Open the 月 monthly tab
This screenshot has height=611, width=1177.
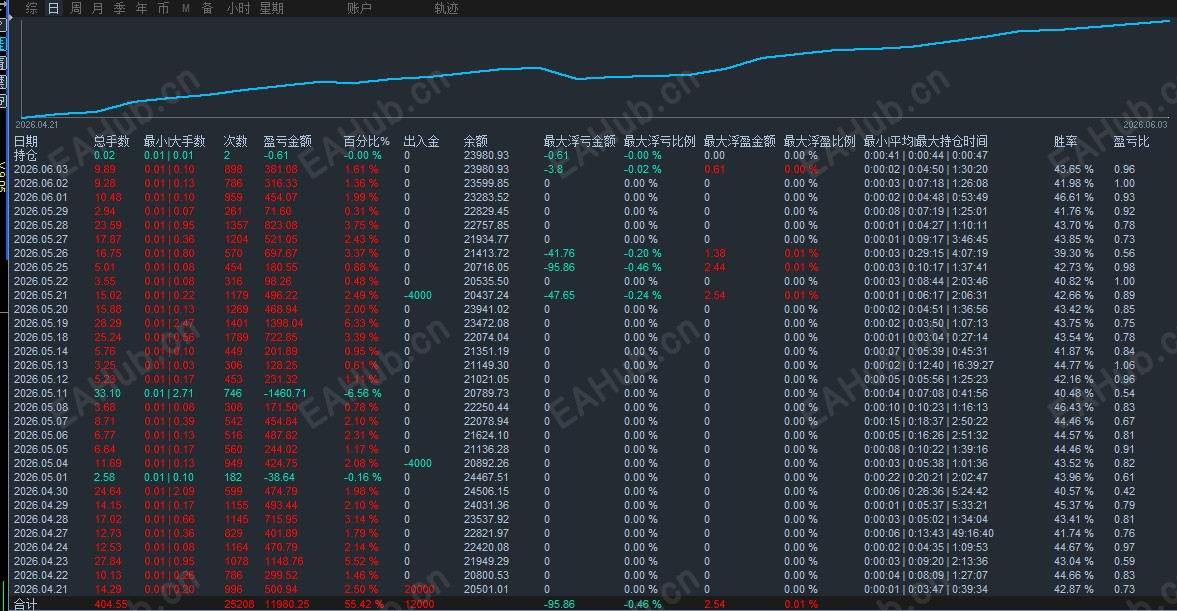(x=98, y=8)
